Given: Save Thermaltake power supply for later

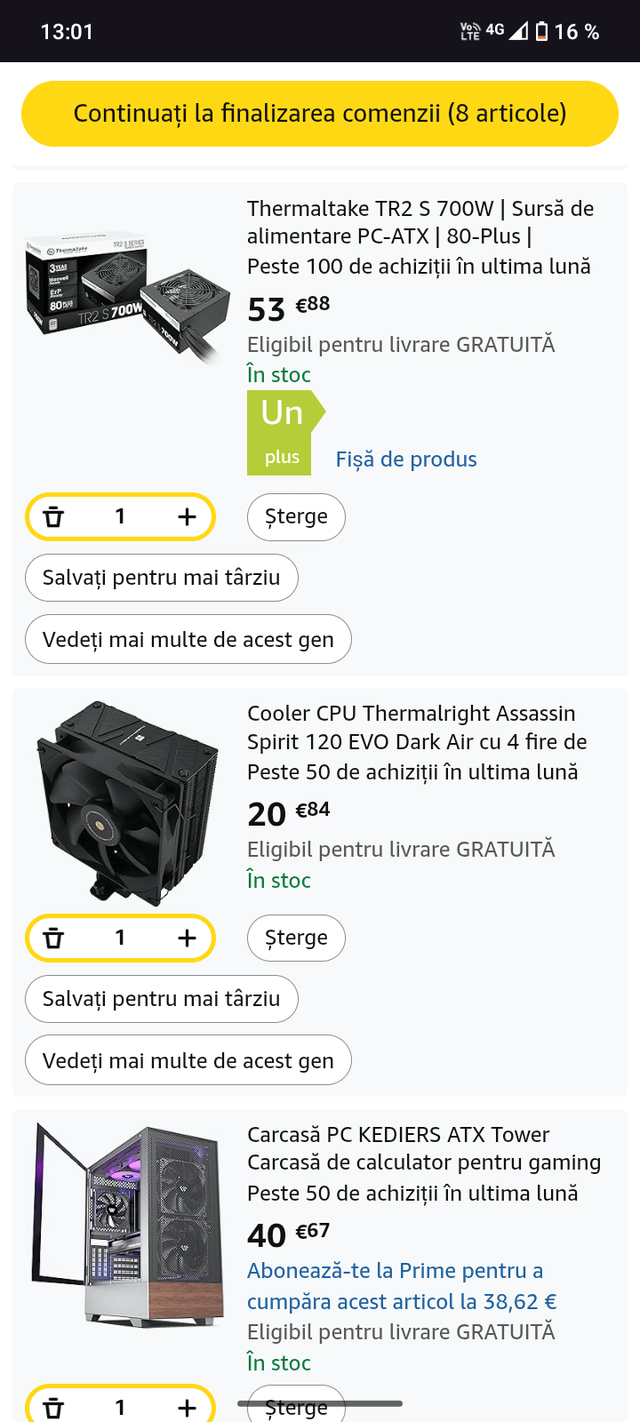Looking at the screenshot, I should (161, 578).
